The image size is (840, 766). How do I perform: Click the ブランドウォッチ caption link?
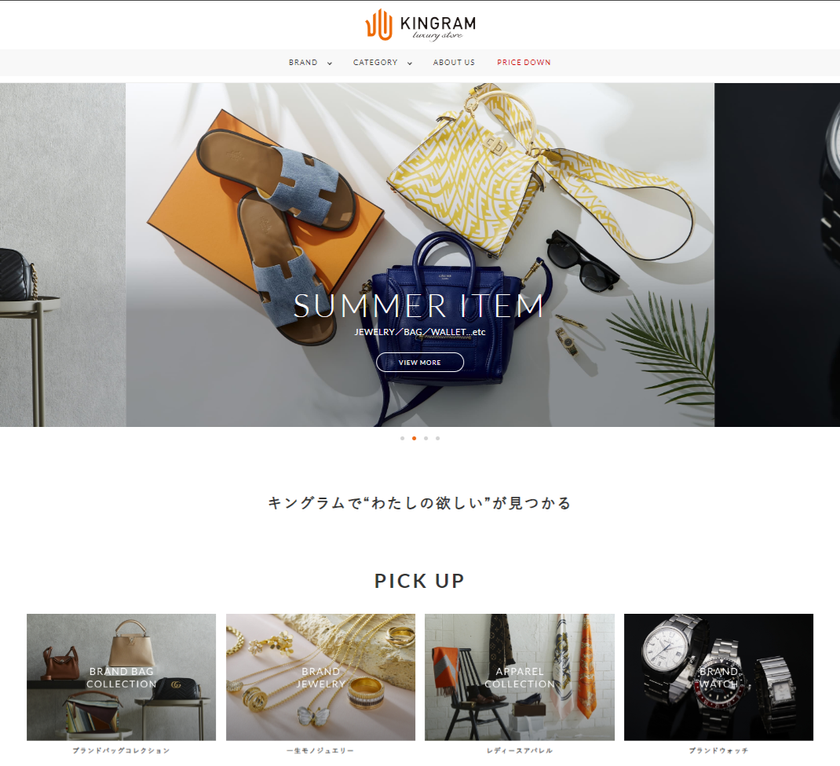click(x=718, y=751)
